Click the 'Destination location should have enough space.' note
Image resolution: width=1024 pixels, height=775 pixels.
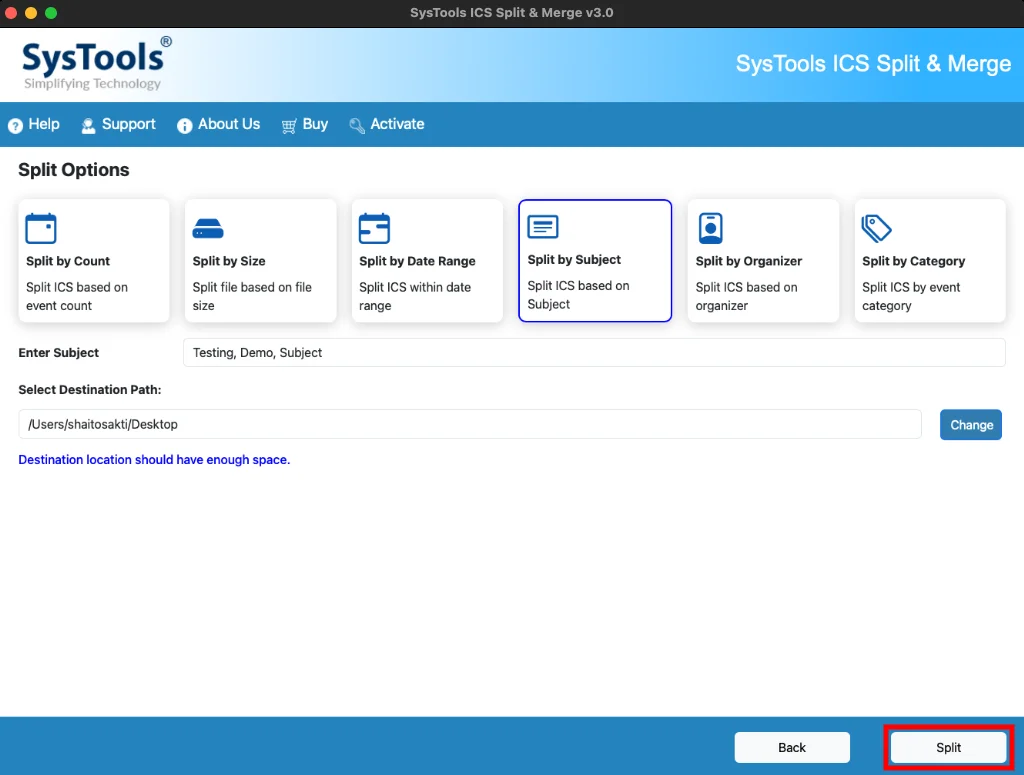(154, 460)
